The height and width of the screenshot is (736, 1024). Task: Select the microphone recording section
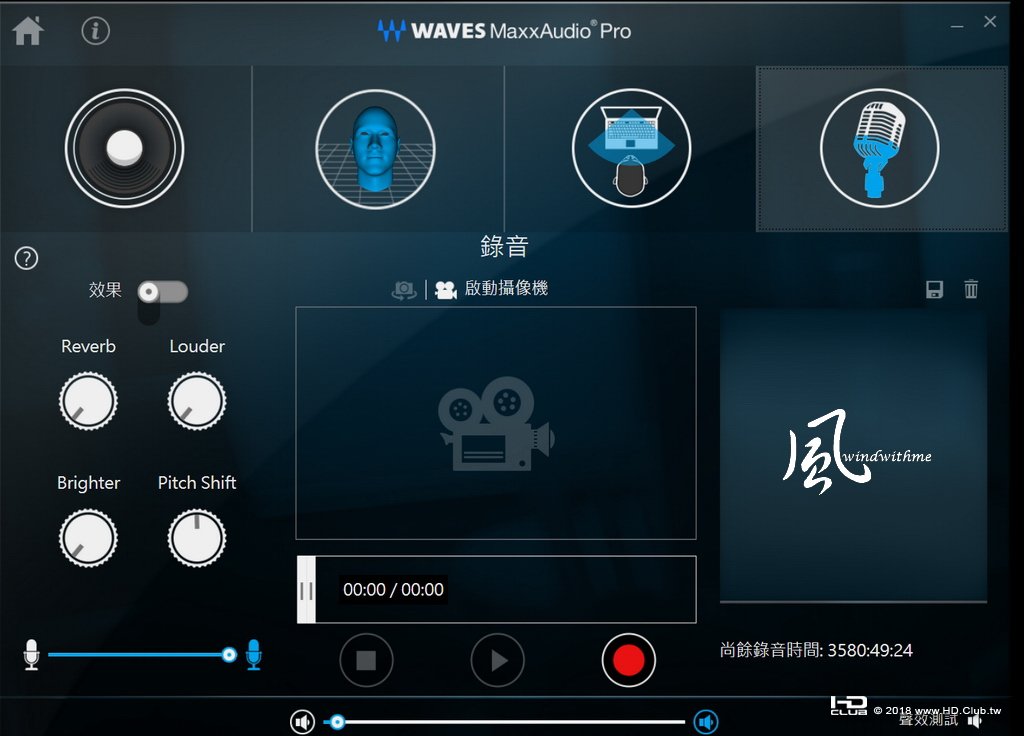tap(880, 148)
